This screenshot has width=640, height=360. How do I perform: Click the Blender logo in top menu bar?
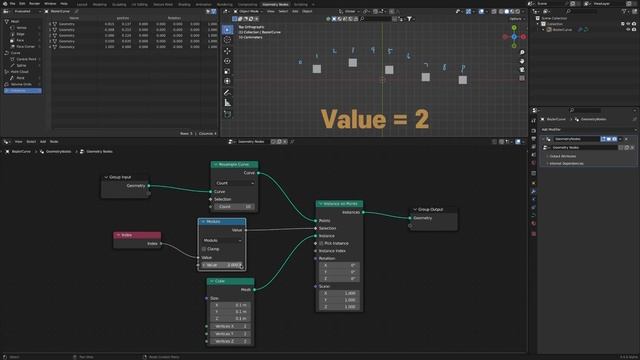pos(5,4)
